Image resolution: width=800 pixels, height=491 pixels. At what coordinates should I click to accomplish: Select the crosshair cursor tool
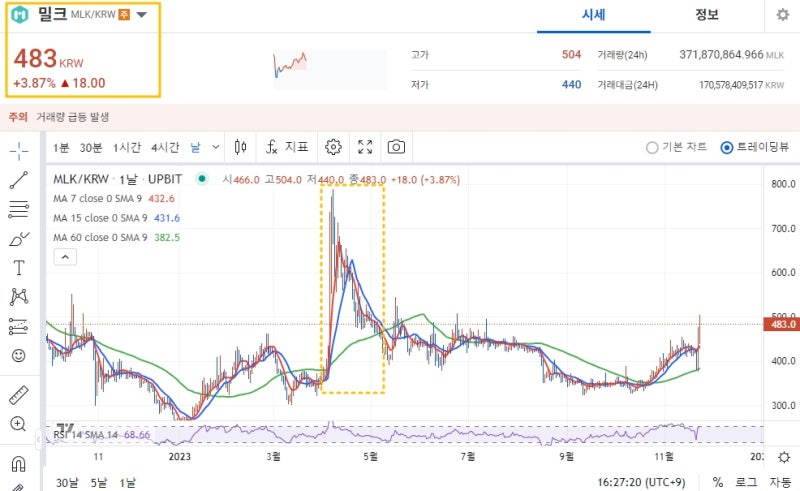[19, 151]
